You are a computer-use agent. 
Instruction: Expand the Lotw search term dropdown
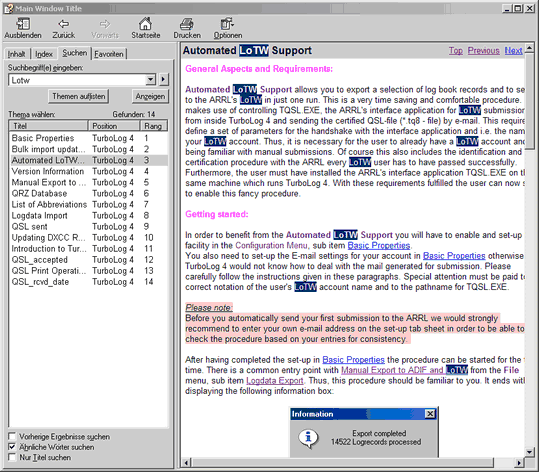[x=150, y=80]
